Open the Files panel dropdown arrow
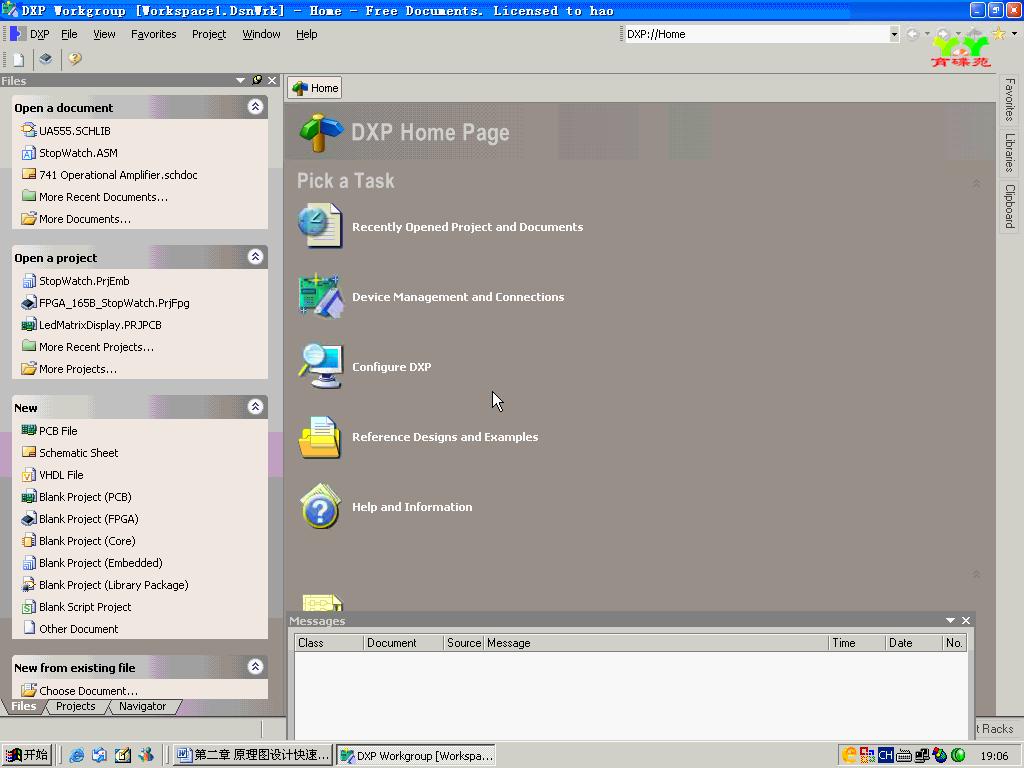The image size is (1024, 768). click(240, 80)
